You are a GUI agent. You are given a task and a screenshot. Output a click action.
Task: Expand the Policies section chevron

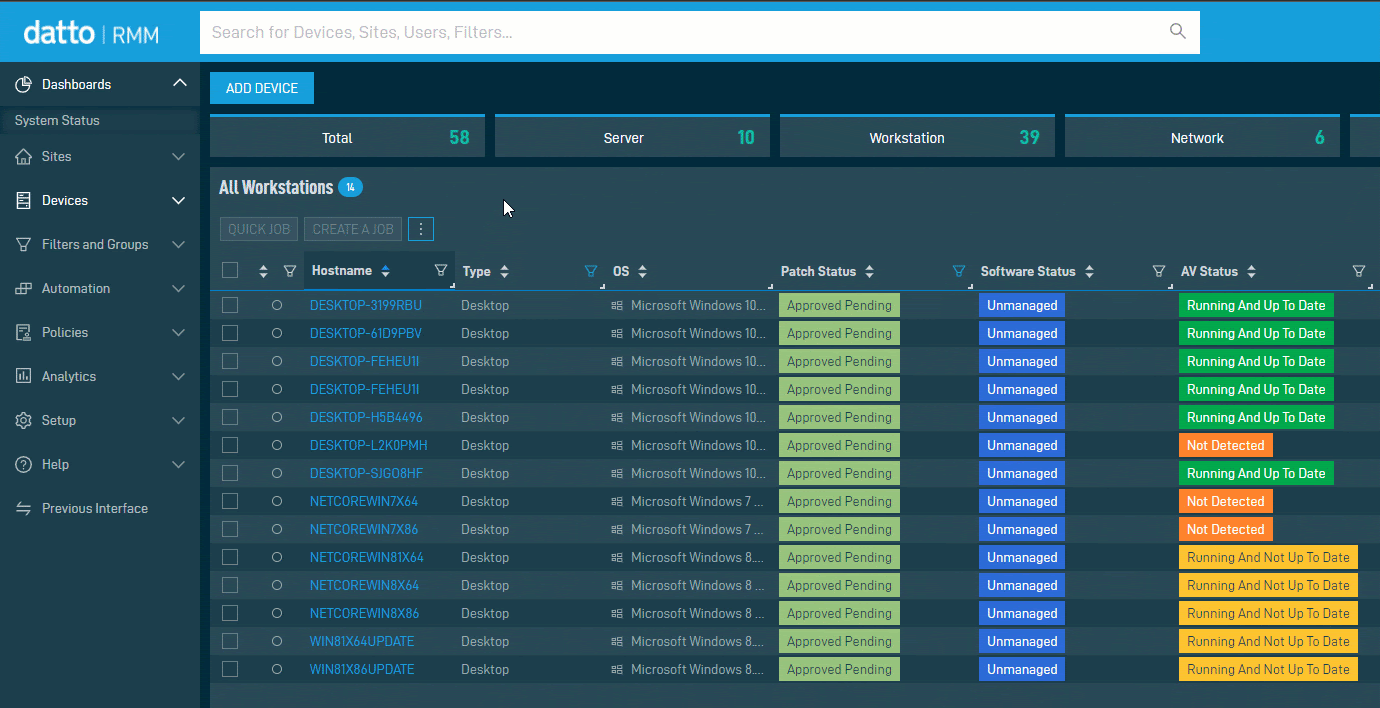179,333
